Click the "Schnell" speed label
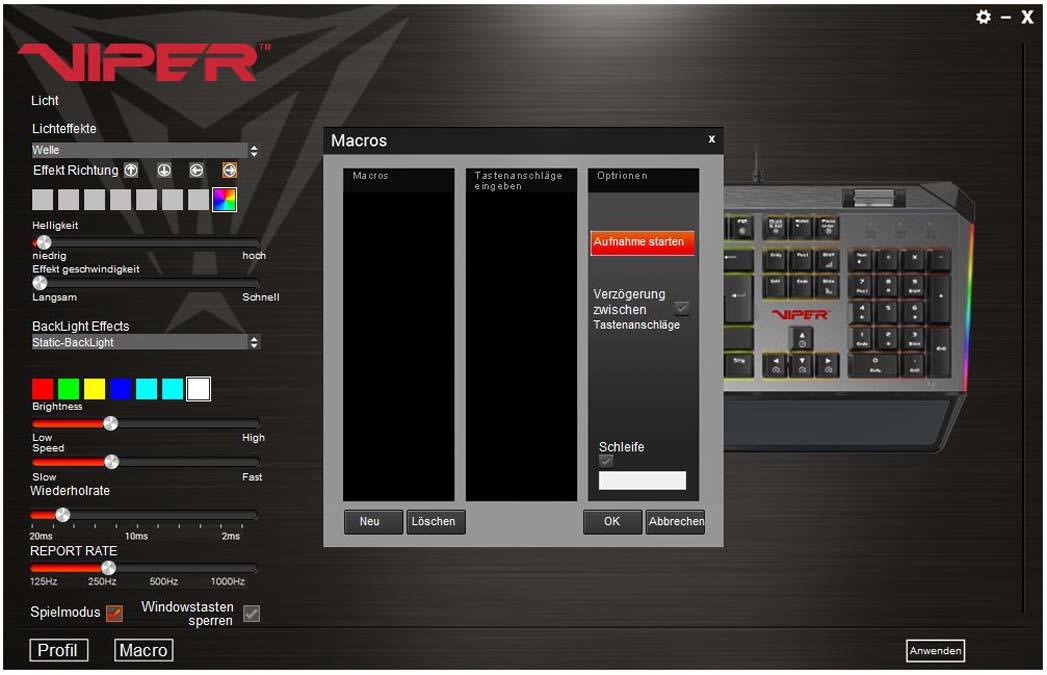 pyautogui.click(x=260, y=298)
